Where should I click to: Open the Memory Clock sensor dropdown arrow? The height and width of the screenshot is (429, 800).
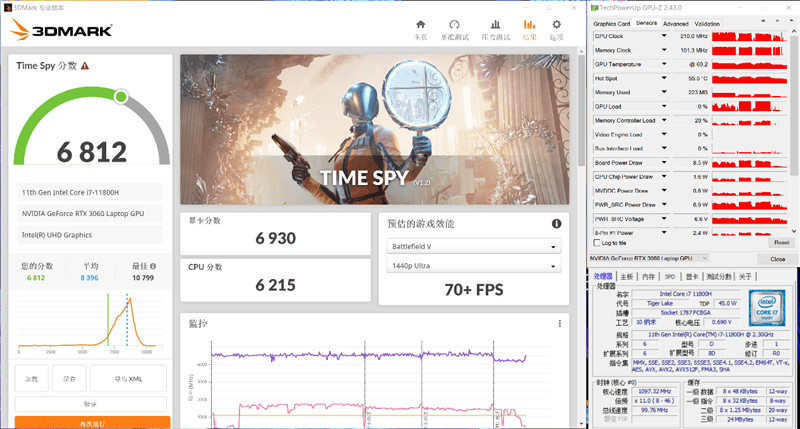tap(664, 50)
